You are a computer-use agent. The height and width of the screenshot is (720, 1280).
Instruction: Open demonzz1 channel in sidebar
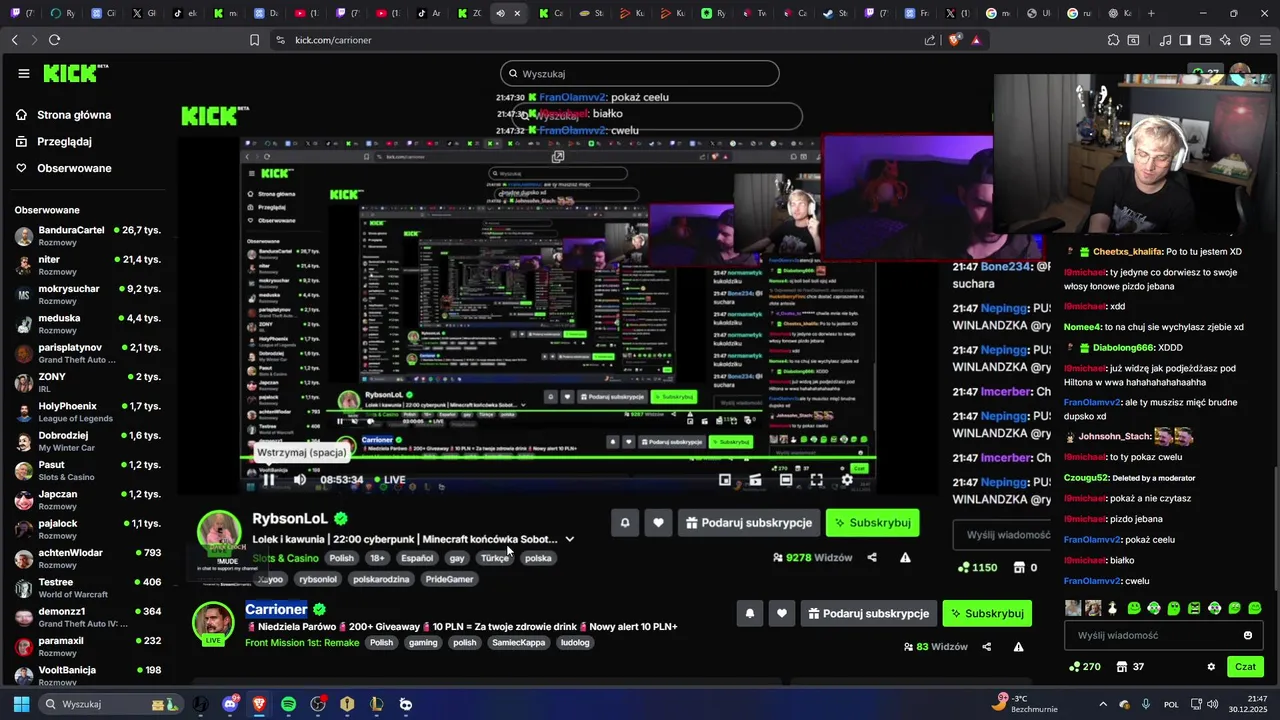[88, 617]
